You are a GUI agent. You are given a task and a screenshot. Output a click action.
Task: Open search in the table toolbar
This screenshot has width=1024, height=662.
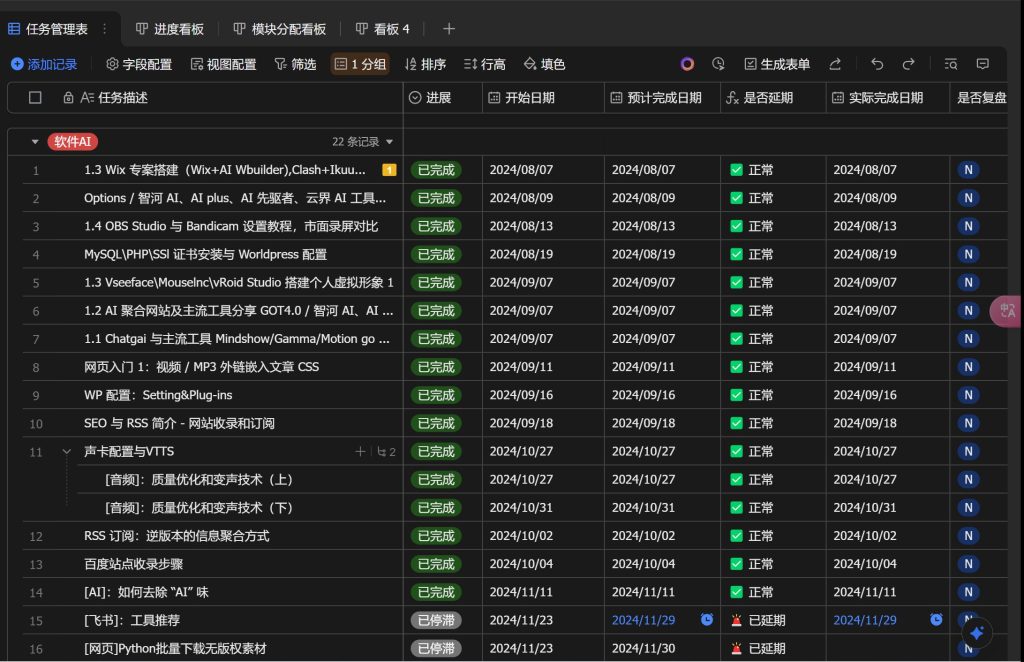pos(950,63)
